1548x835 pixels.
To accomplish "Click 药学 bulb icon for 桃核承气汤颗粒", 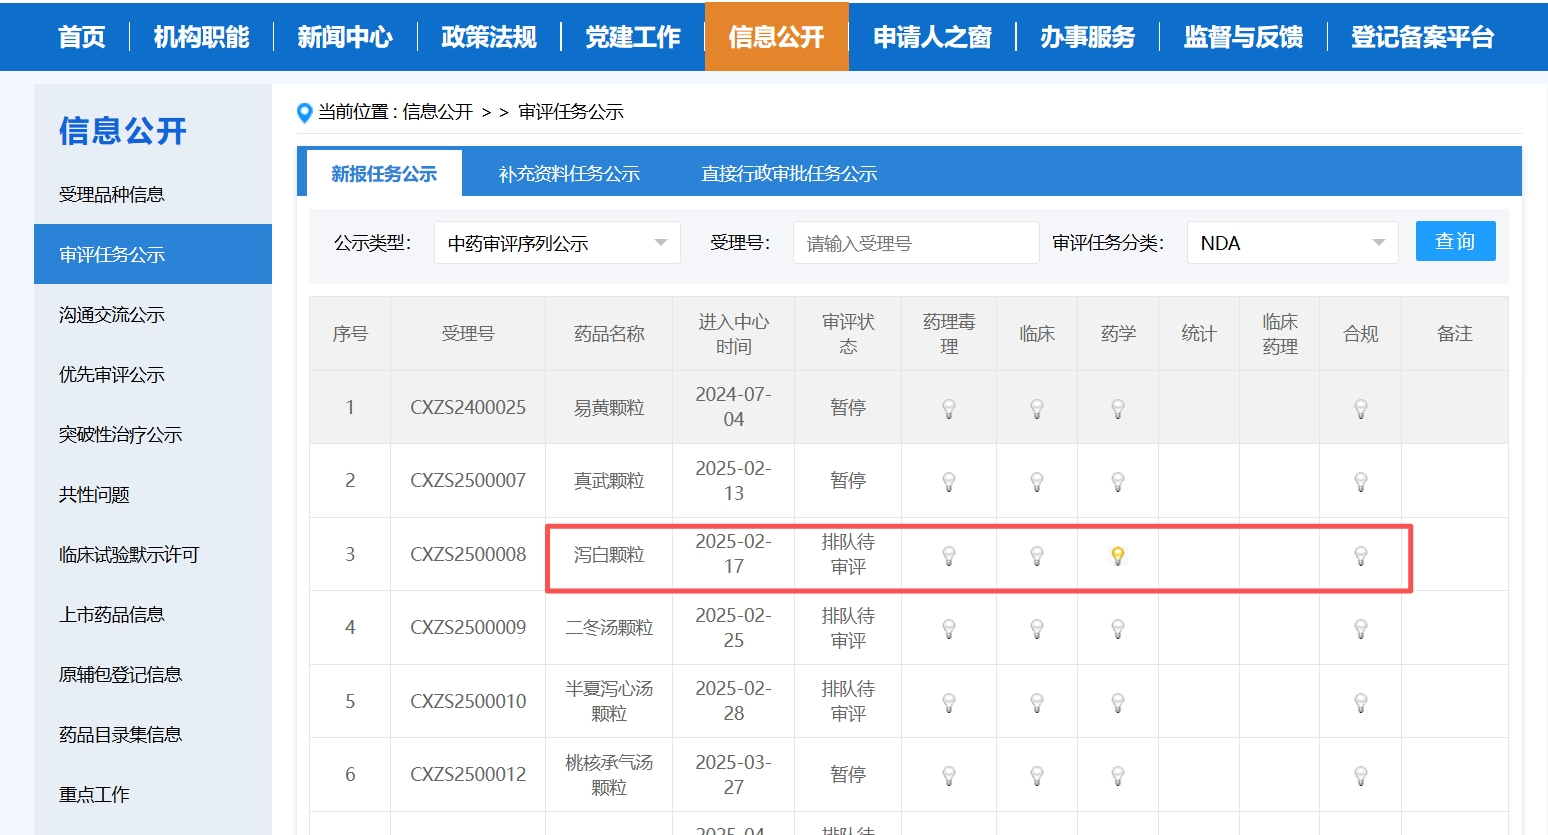I will 1118,776.
